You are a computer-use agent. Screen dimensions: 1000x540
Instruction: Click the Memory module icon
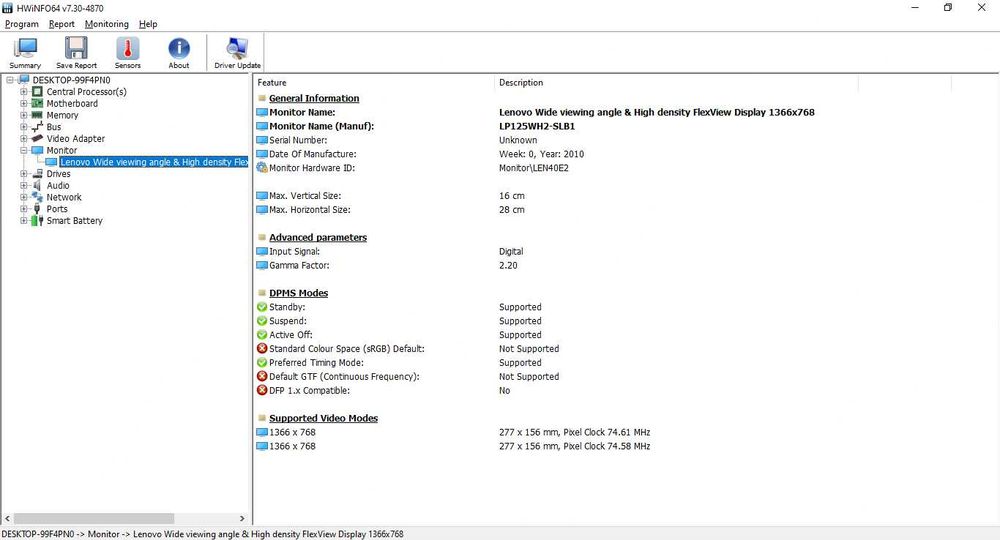click(37, 115)
